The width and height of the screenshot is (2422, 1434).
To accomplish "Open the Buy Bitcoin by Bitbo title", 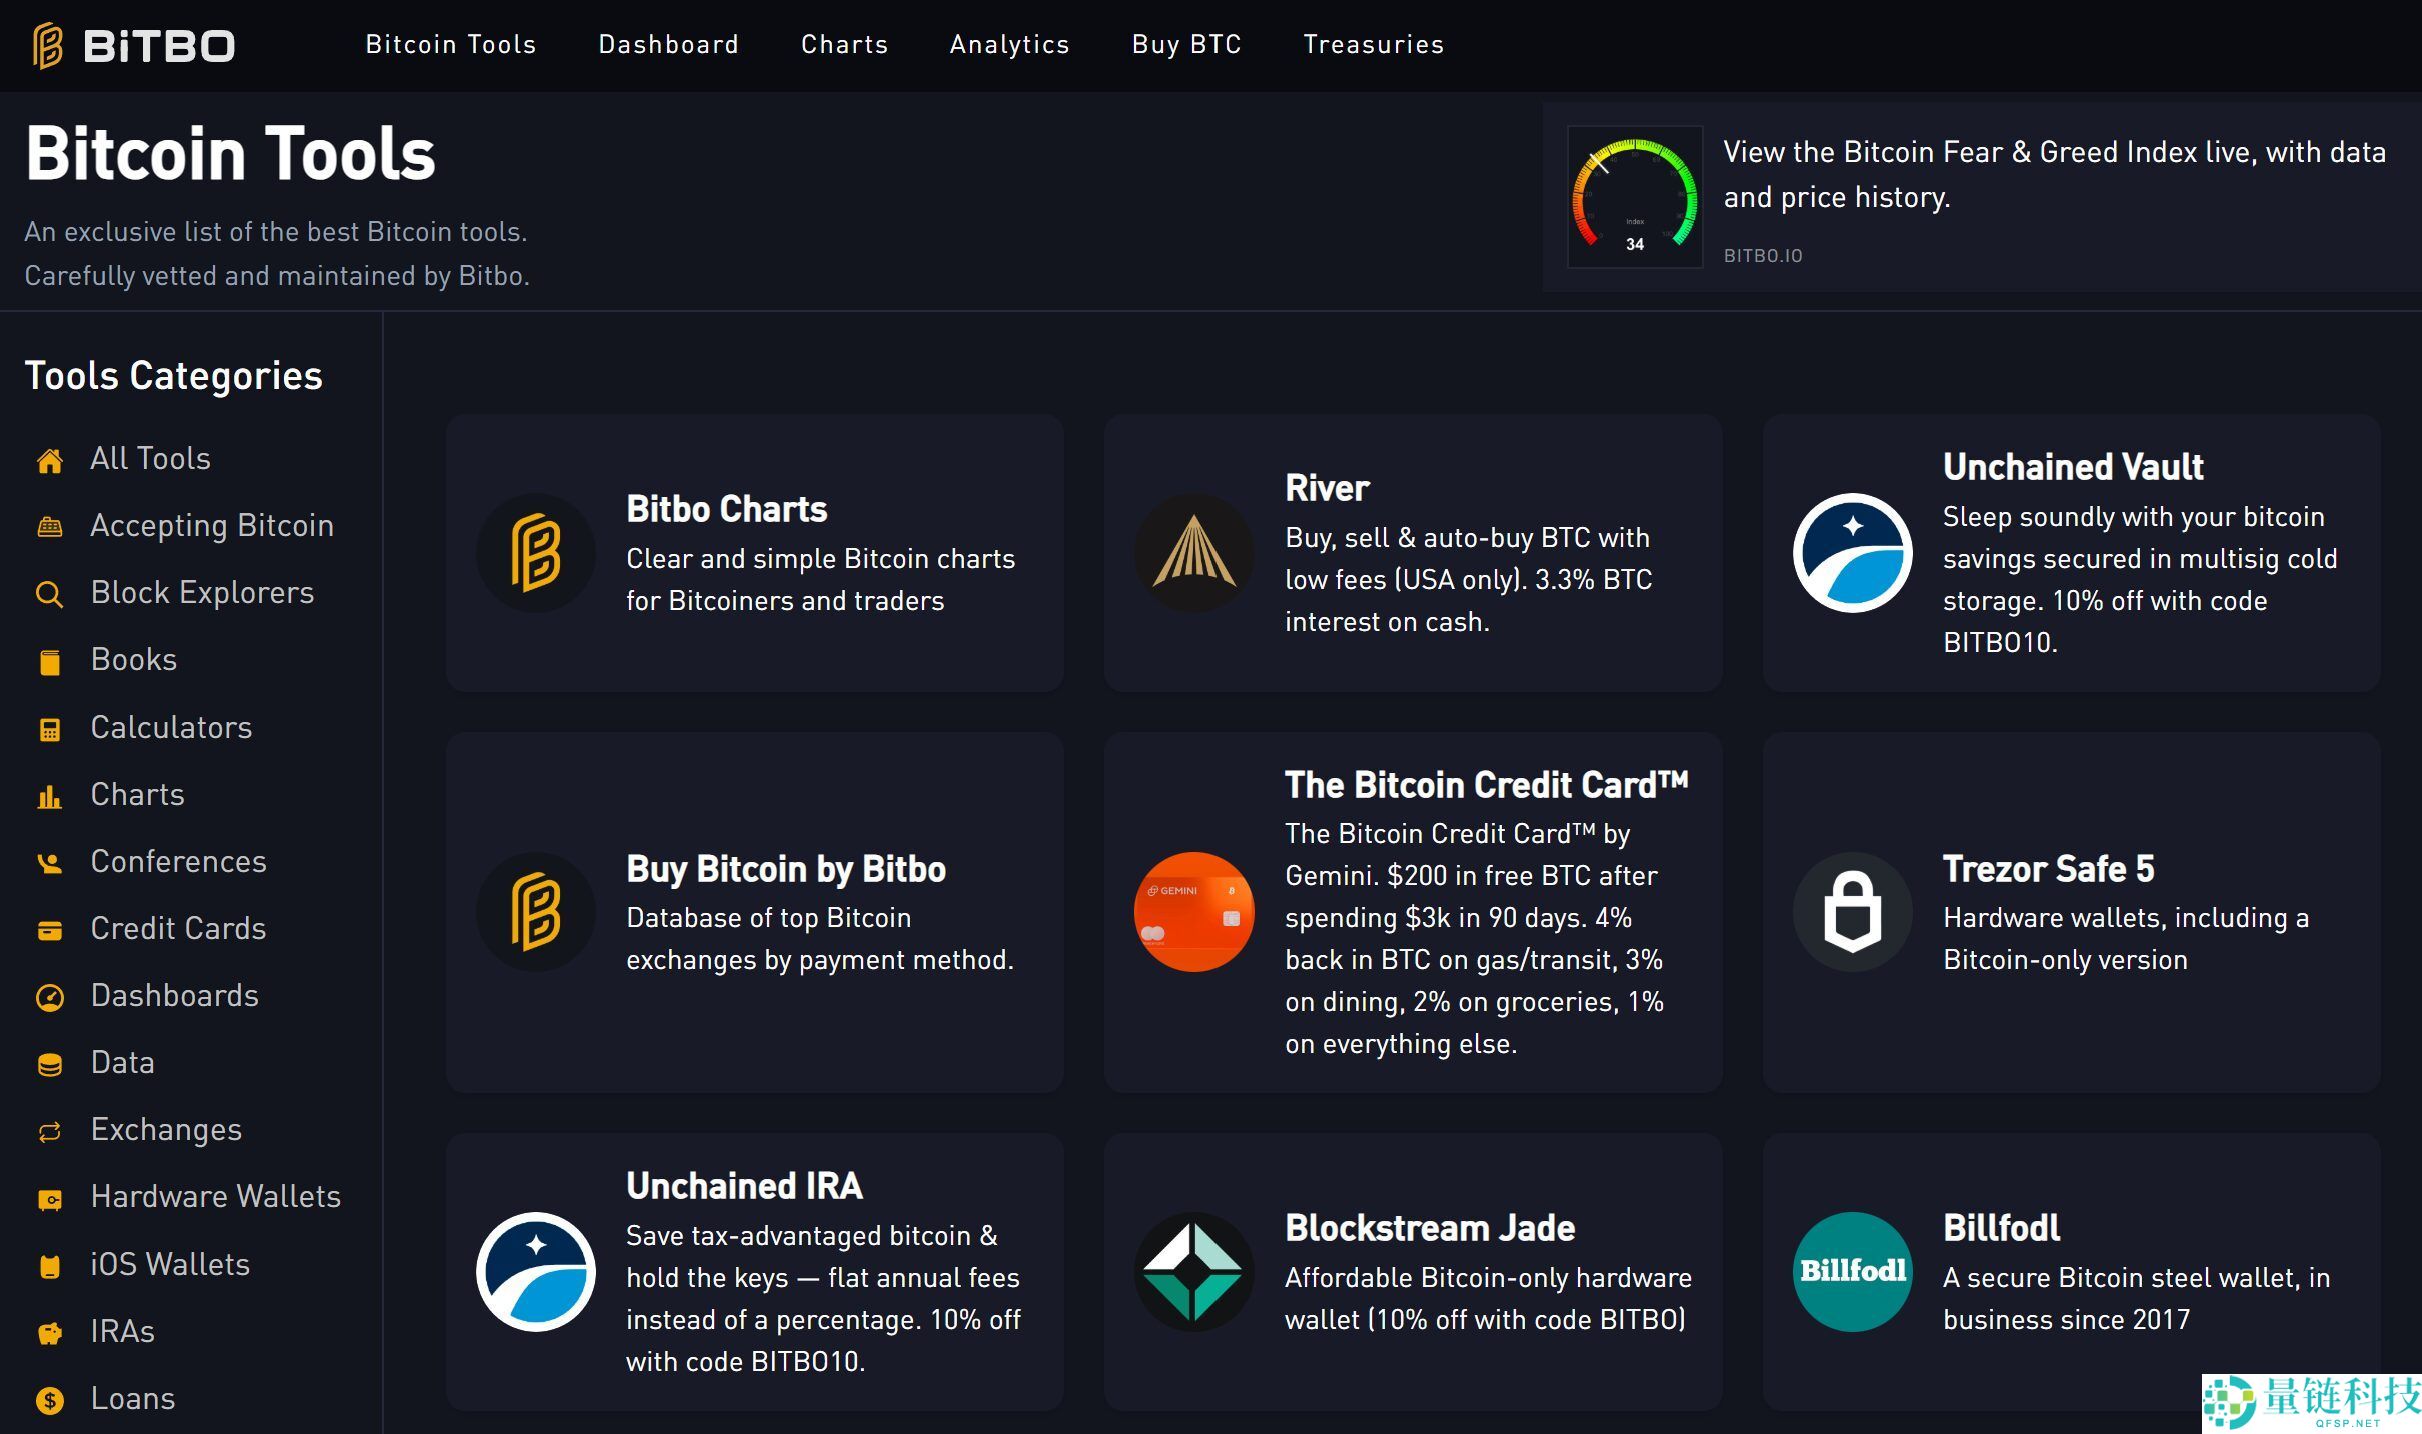I will [x=785, y=869].
